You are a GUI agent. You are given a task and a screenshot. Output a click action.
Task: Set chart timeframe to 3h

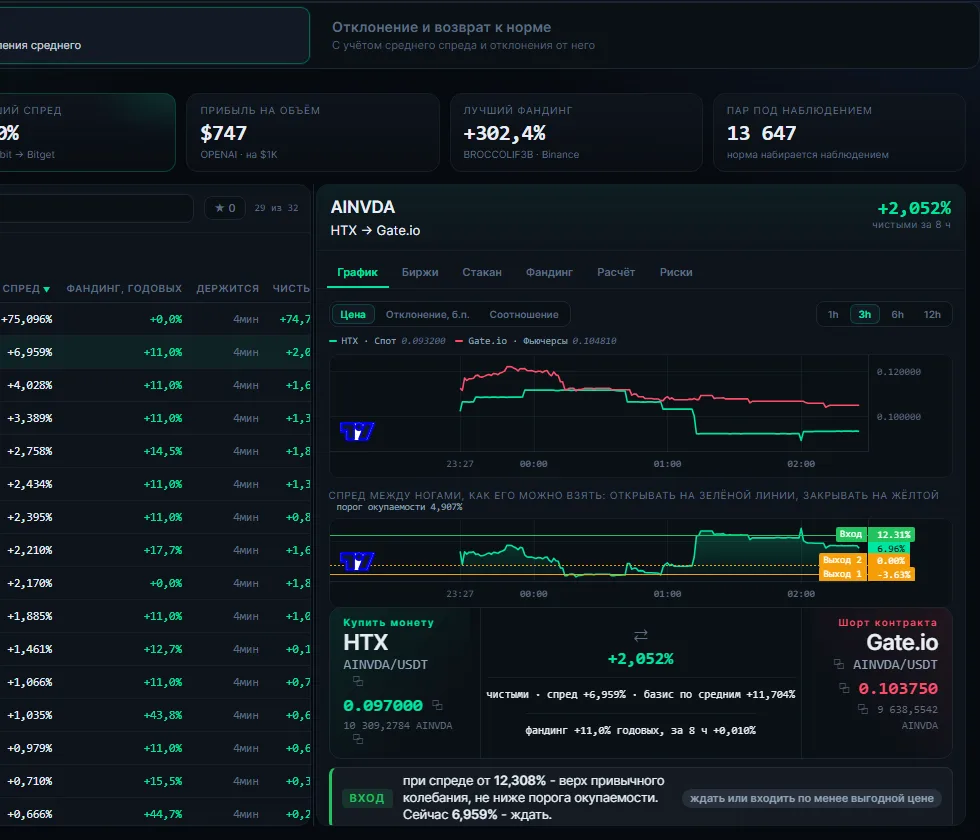(x=864, y=314)
